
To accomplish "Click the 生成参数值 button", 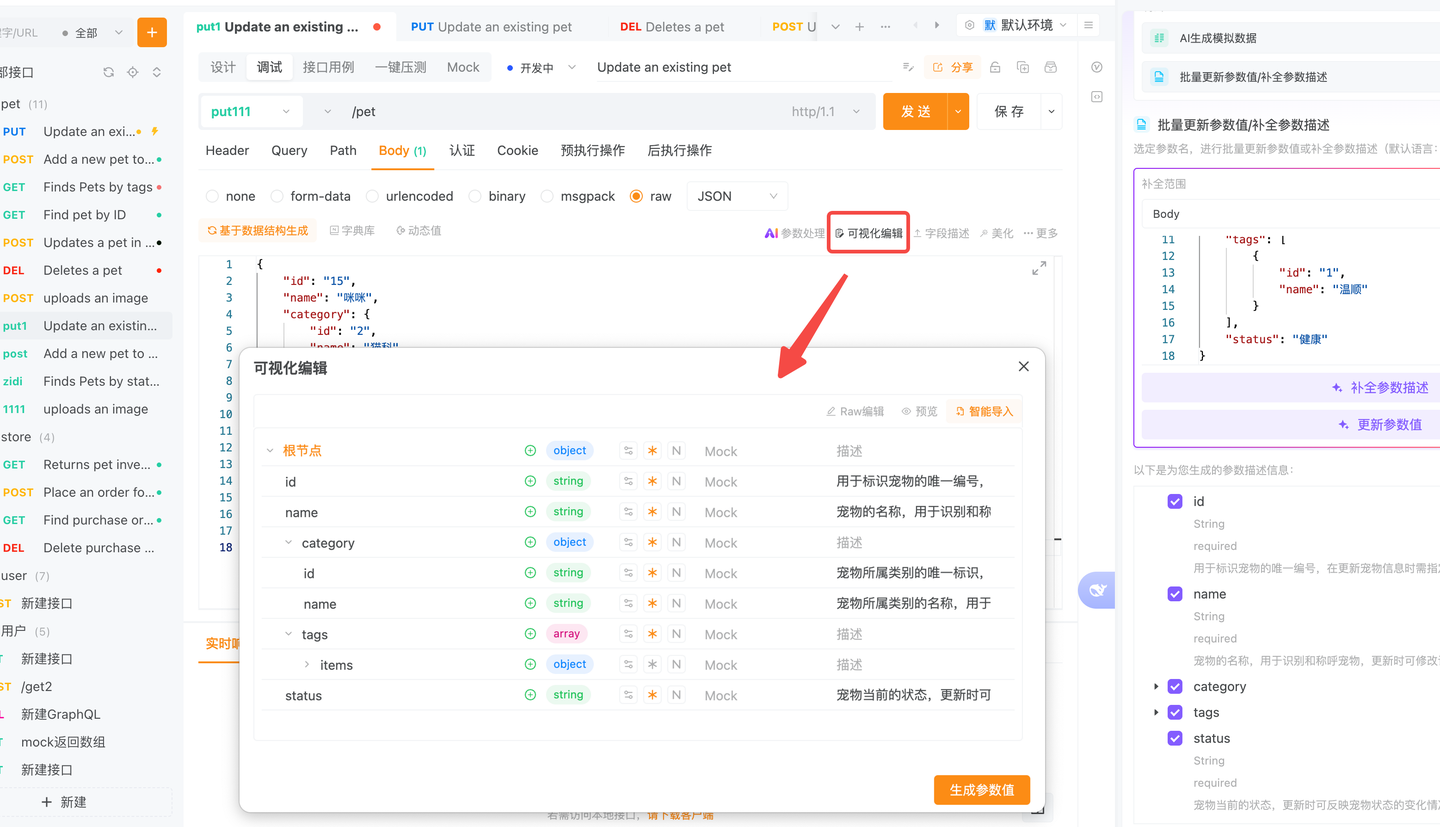I will click(982, 789).
